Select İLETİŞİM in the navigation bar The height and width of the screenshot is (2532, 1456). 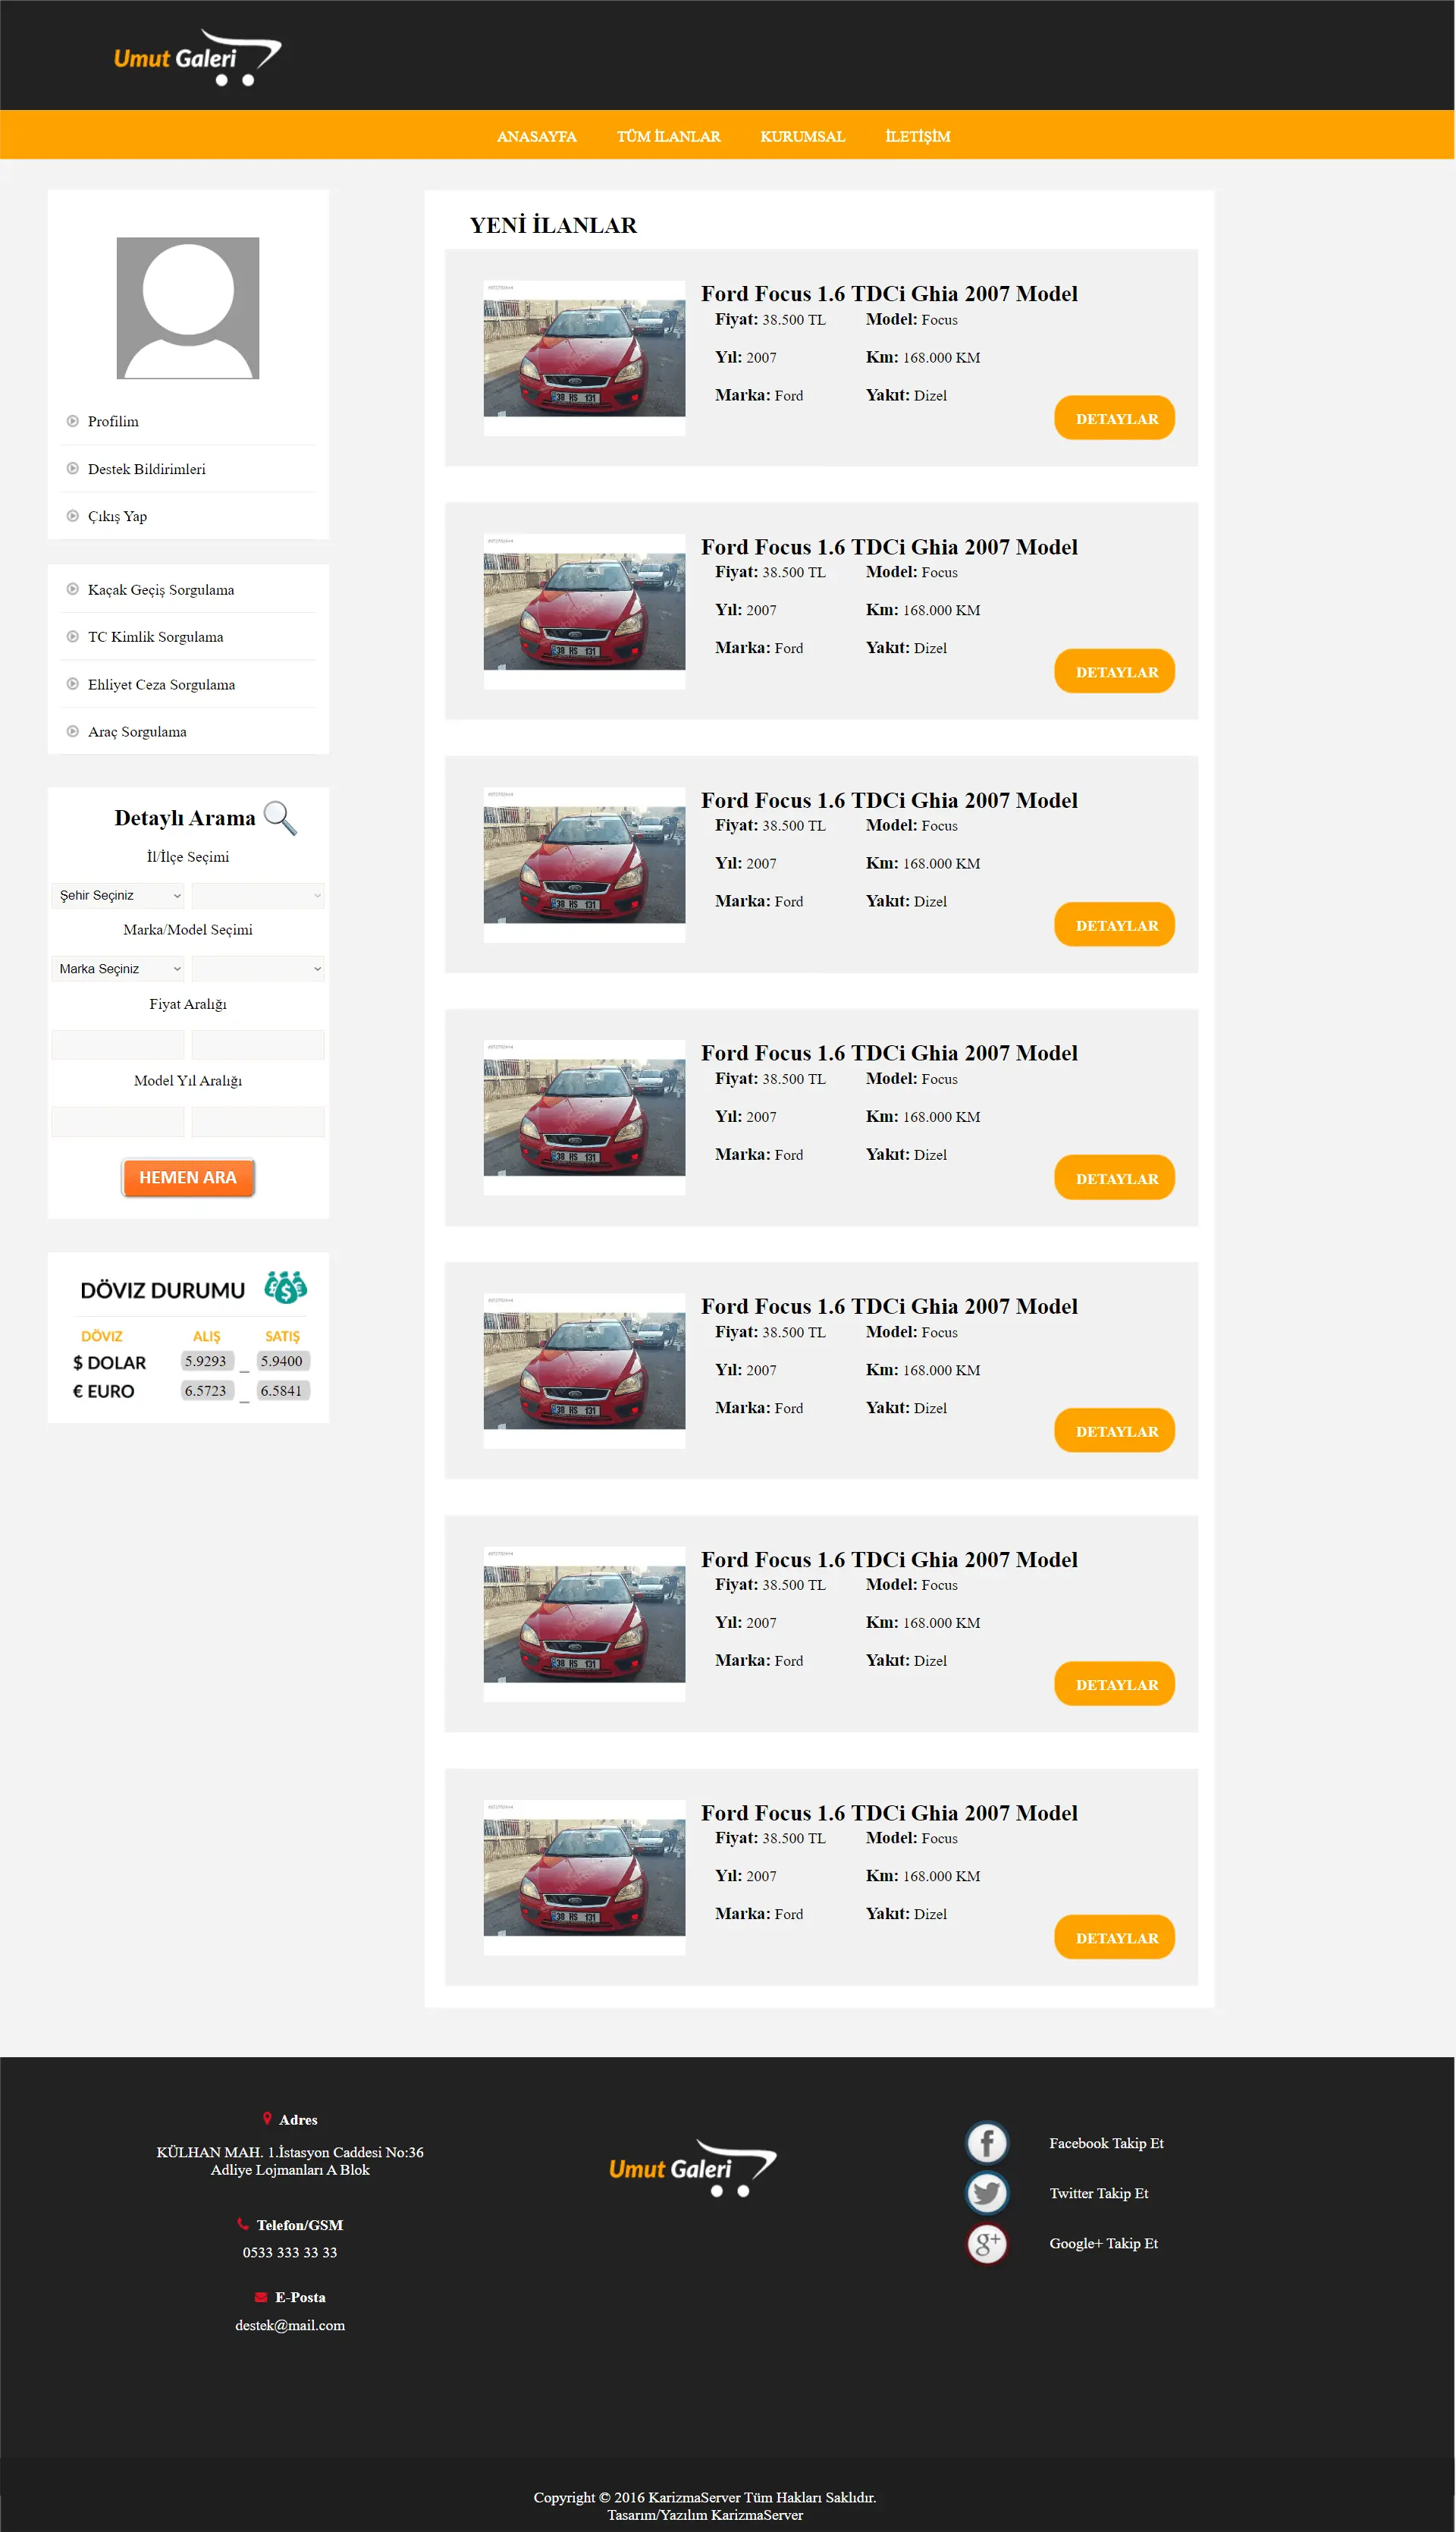tap(917, 136)
